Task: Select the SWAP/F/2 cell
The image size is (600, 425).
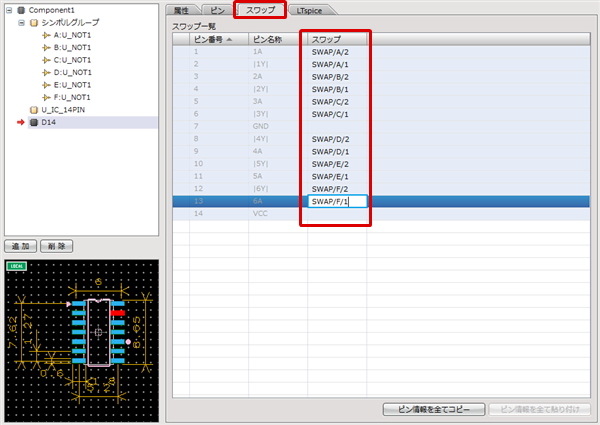Action: [337, 189]
